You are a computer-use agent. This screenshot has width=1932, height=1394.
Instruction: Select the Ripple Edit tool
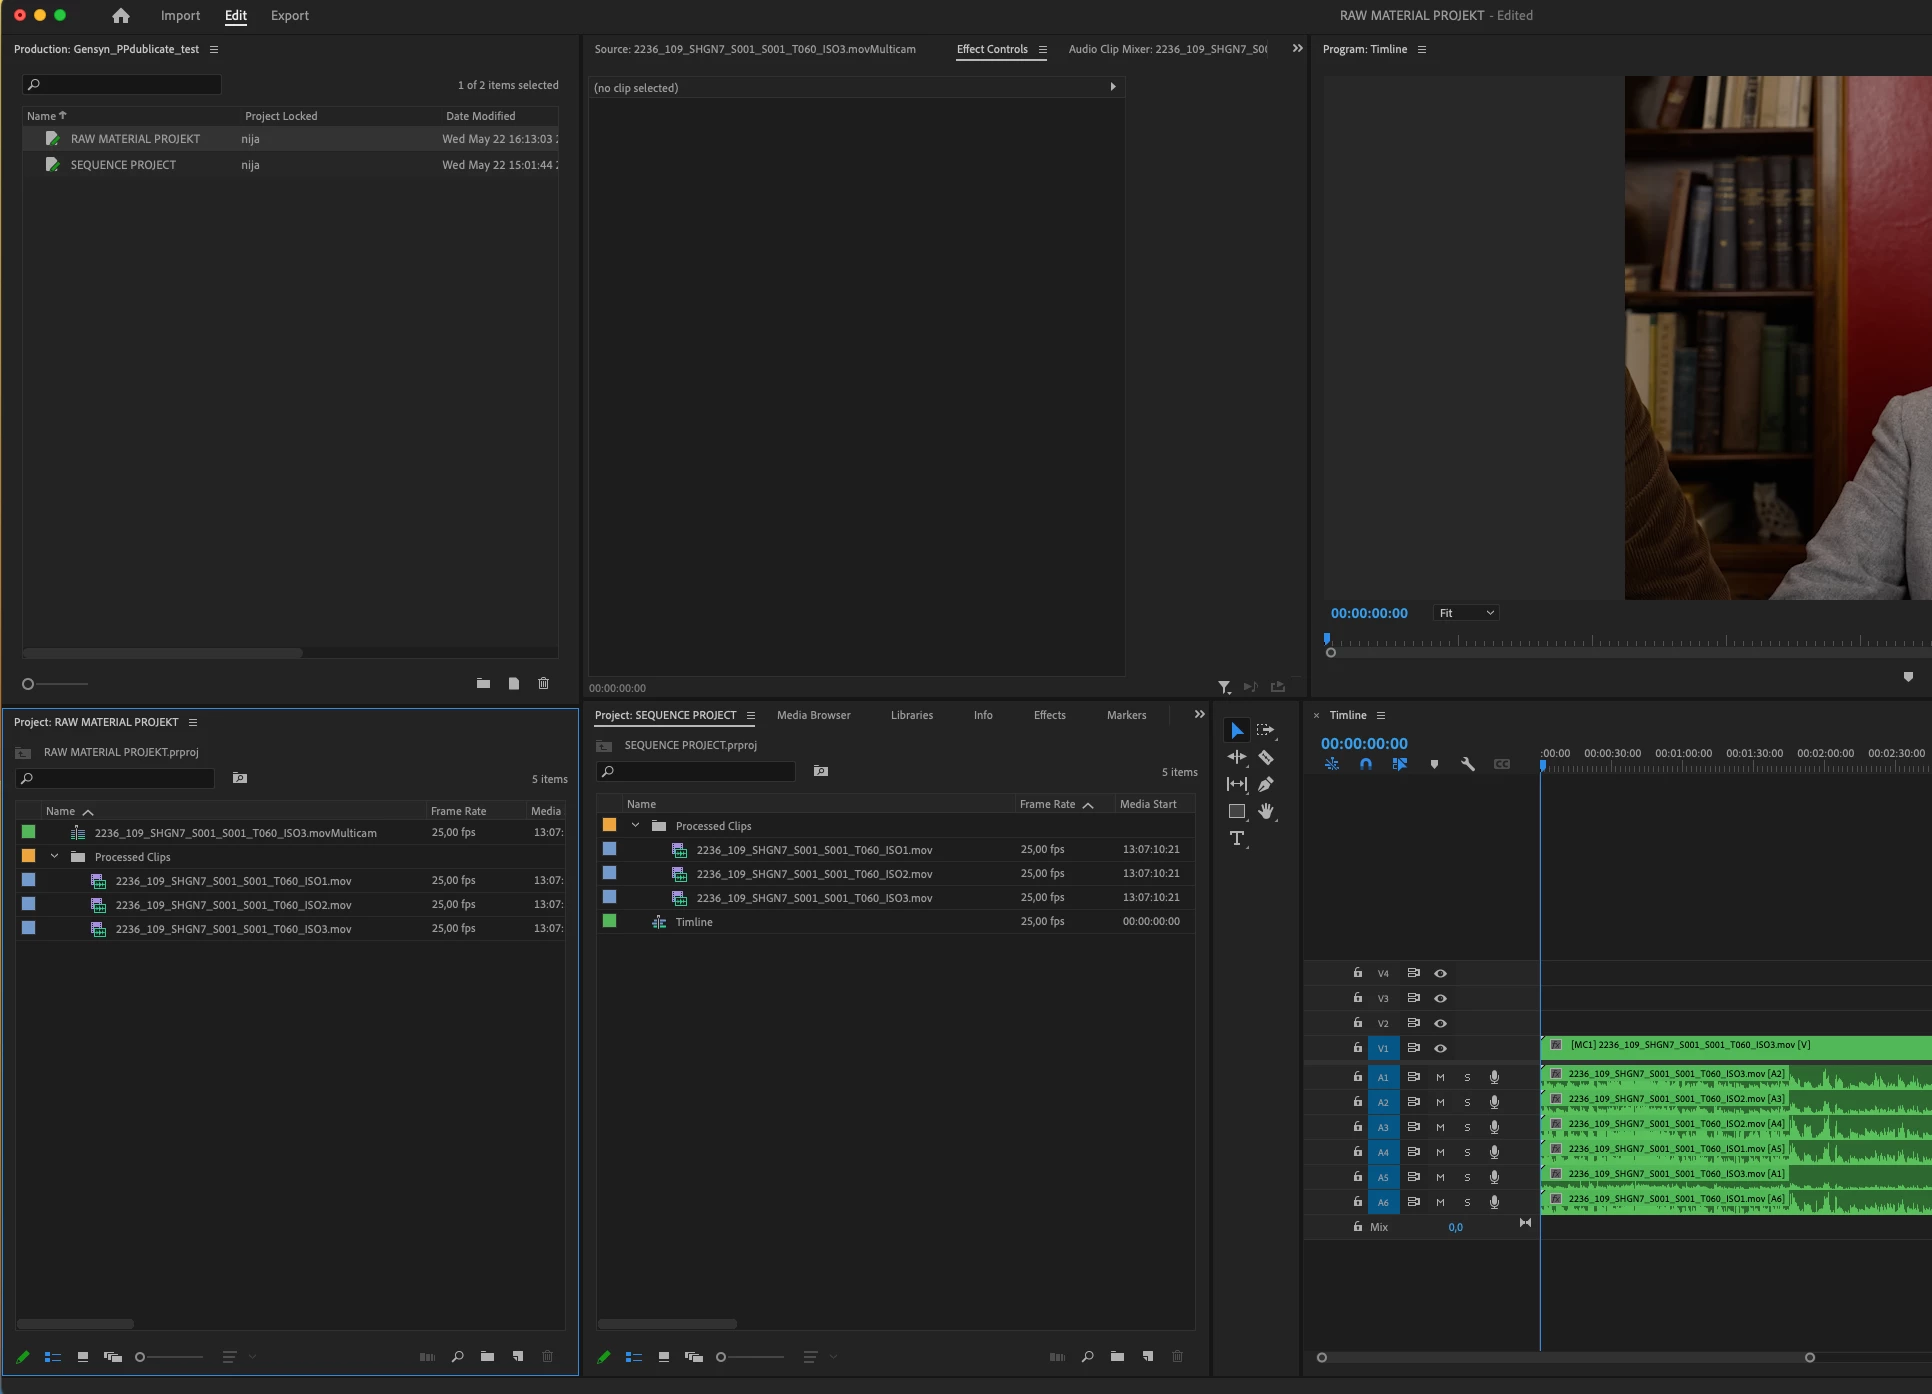coord(1237,758)
